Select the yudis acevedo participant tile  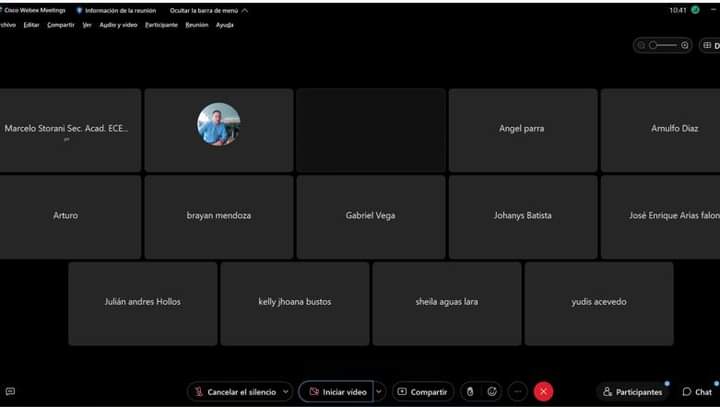[x=599, y=304]
